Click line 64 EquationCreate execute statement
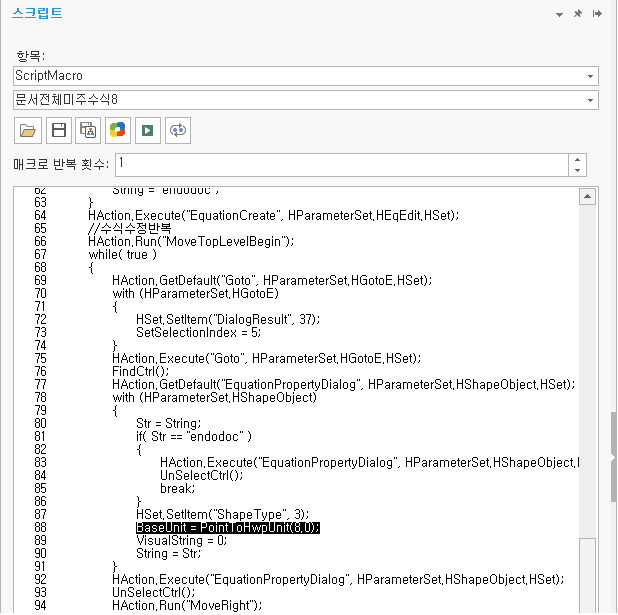 tap(274, 216)
